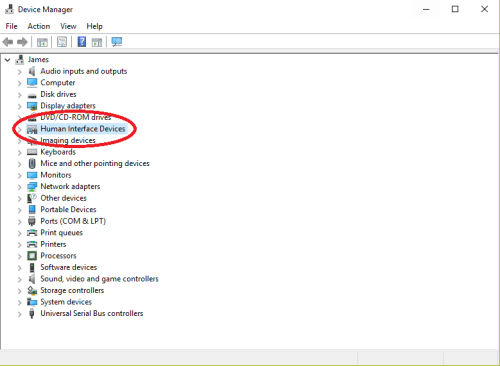Expand the Display adapters category
The image size is (500, 366).
(20, 106)
